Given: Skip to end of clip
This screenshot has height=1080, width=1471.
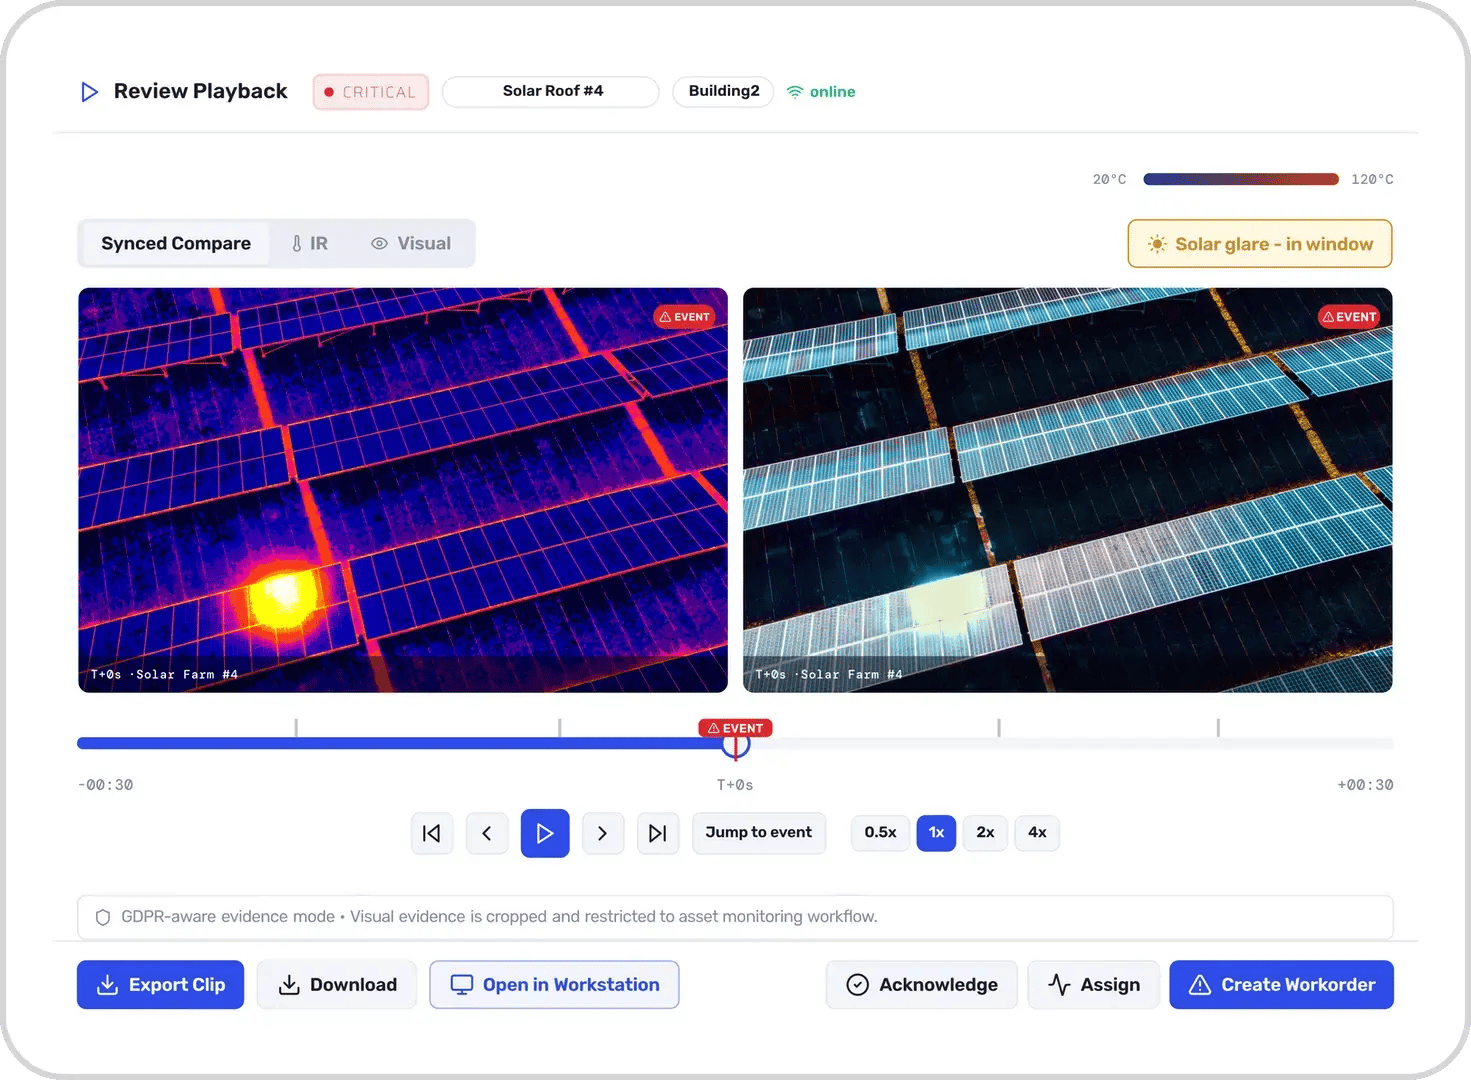Looking at the screenshot, I should 658,833.
